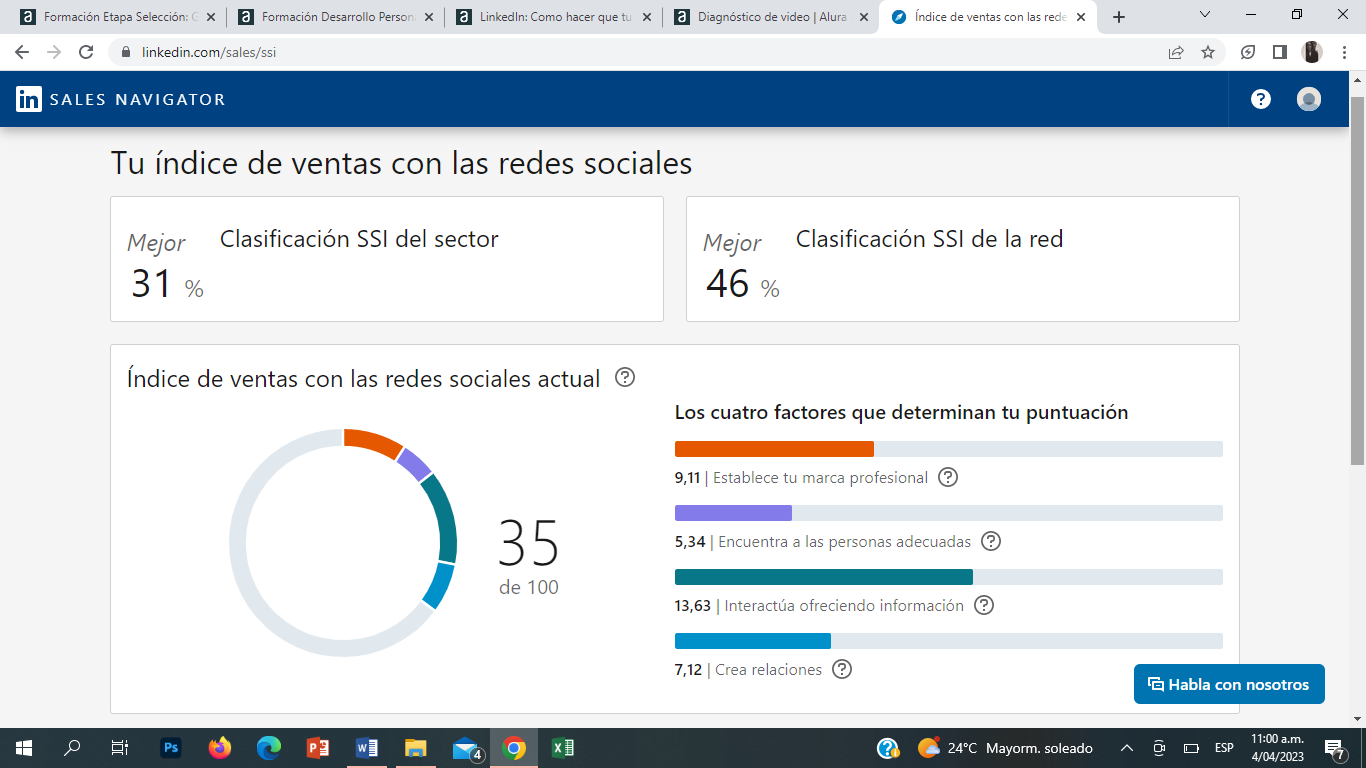Open Microsoft Edge from the taskbar
Viewport: 1366px width, 768px height.
click(x=269, y=748)
